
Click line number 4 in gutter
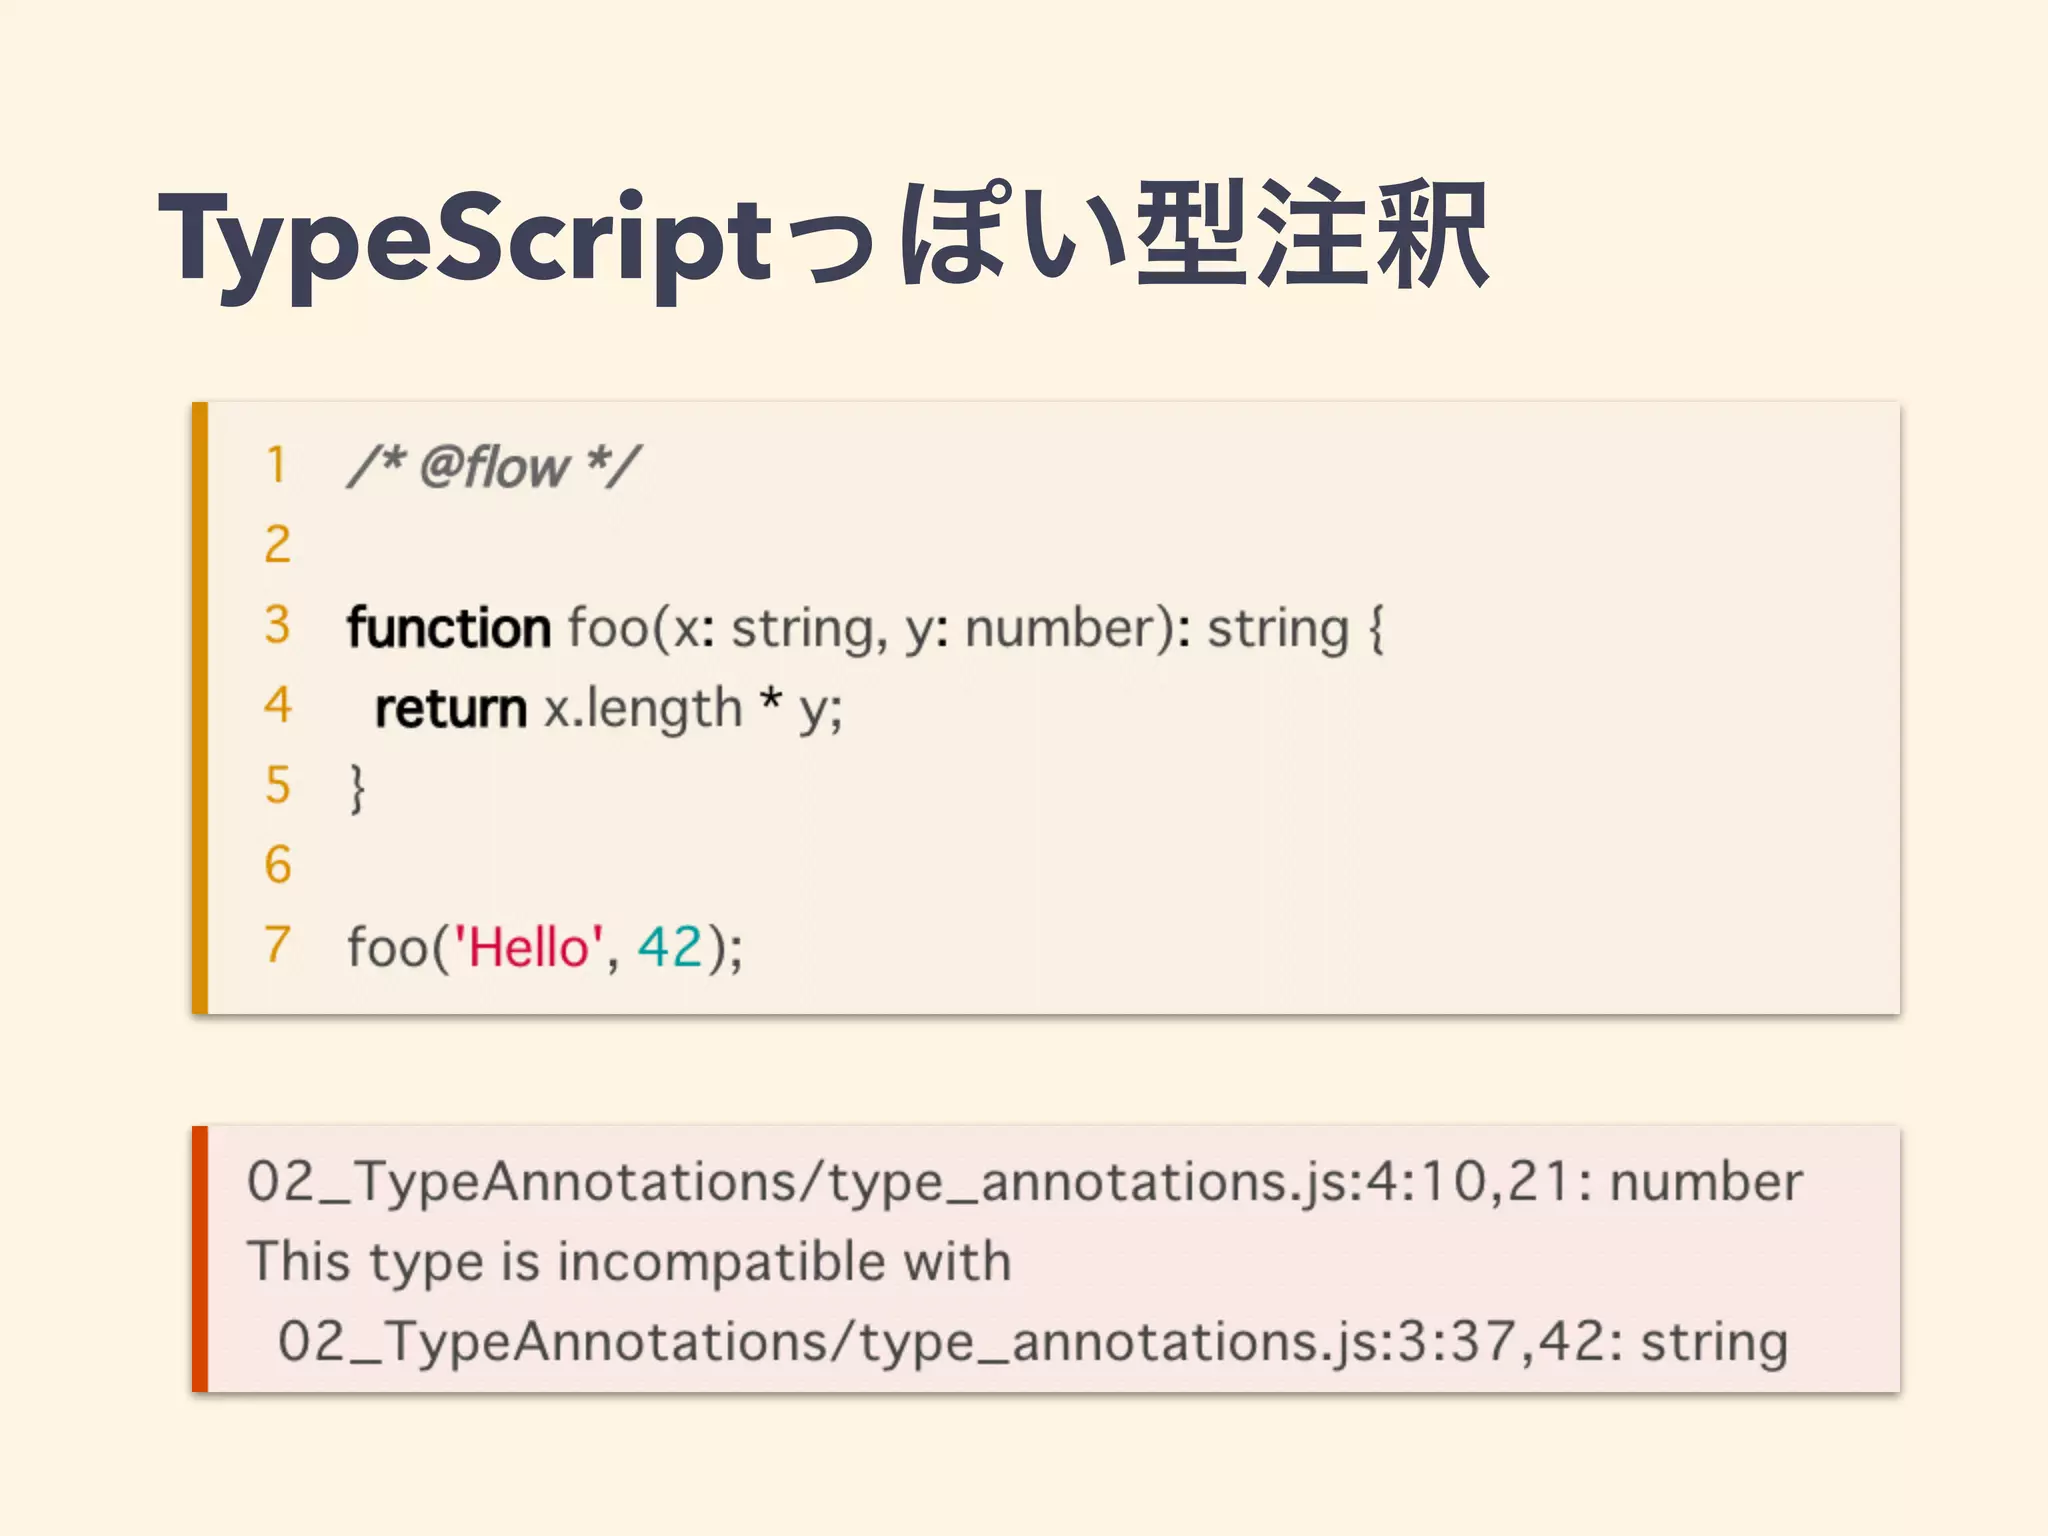(x=277, y=704)
